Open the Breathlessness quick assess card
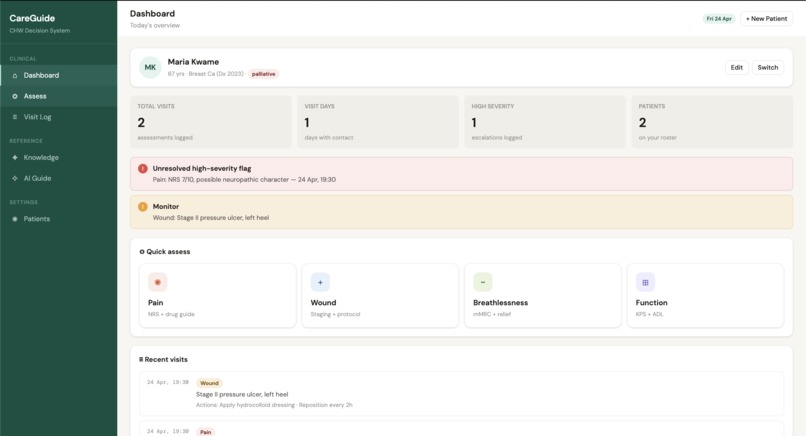This screenshot has width=806, height=436. coord(543,296)
